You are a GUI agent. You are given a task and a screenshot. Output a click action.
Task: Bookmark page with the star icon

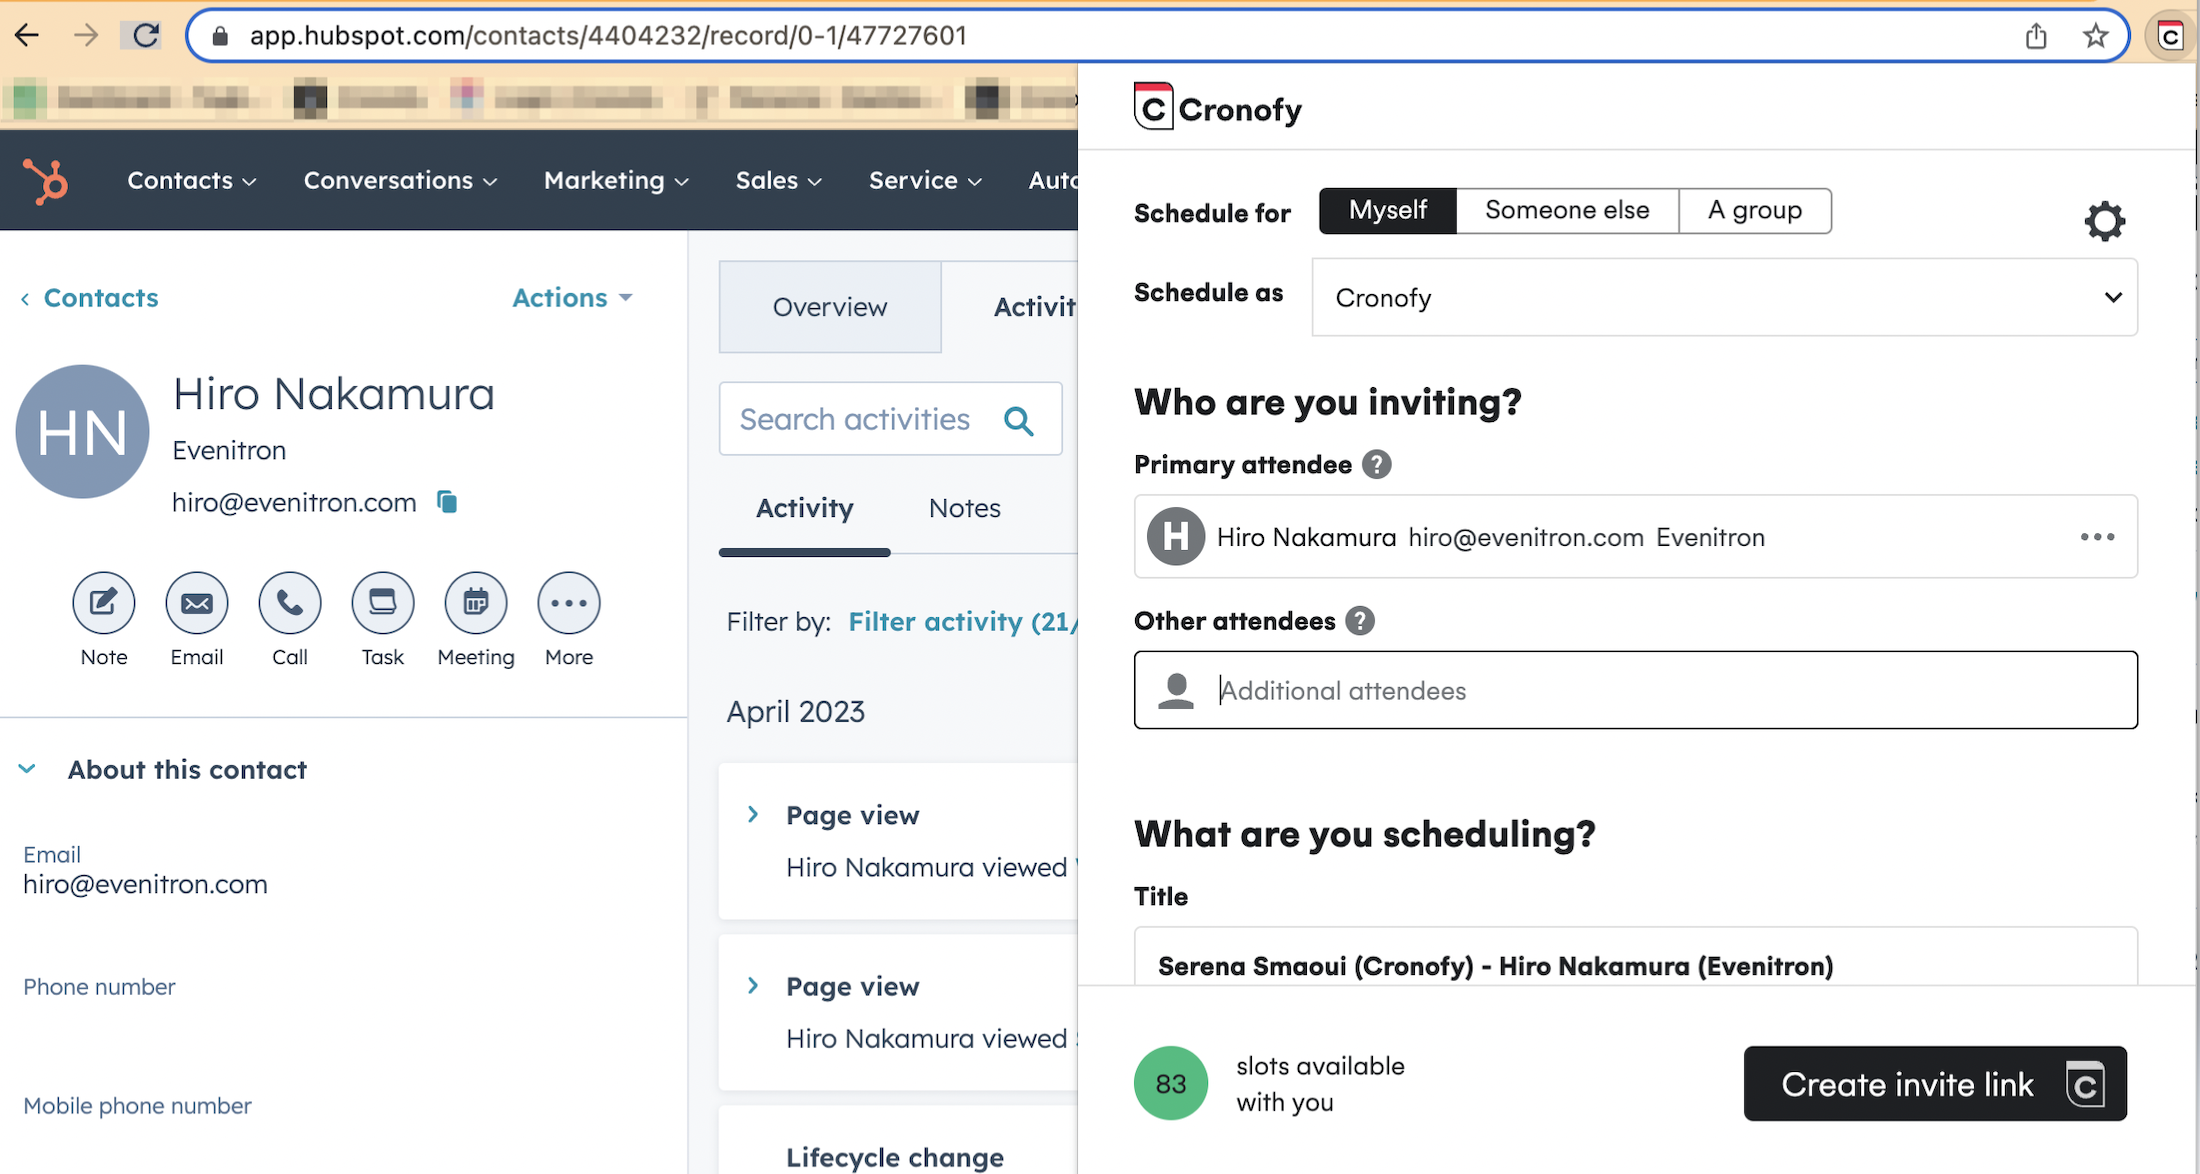(2096, 36)
